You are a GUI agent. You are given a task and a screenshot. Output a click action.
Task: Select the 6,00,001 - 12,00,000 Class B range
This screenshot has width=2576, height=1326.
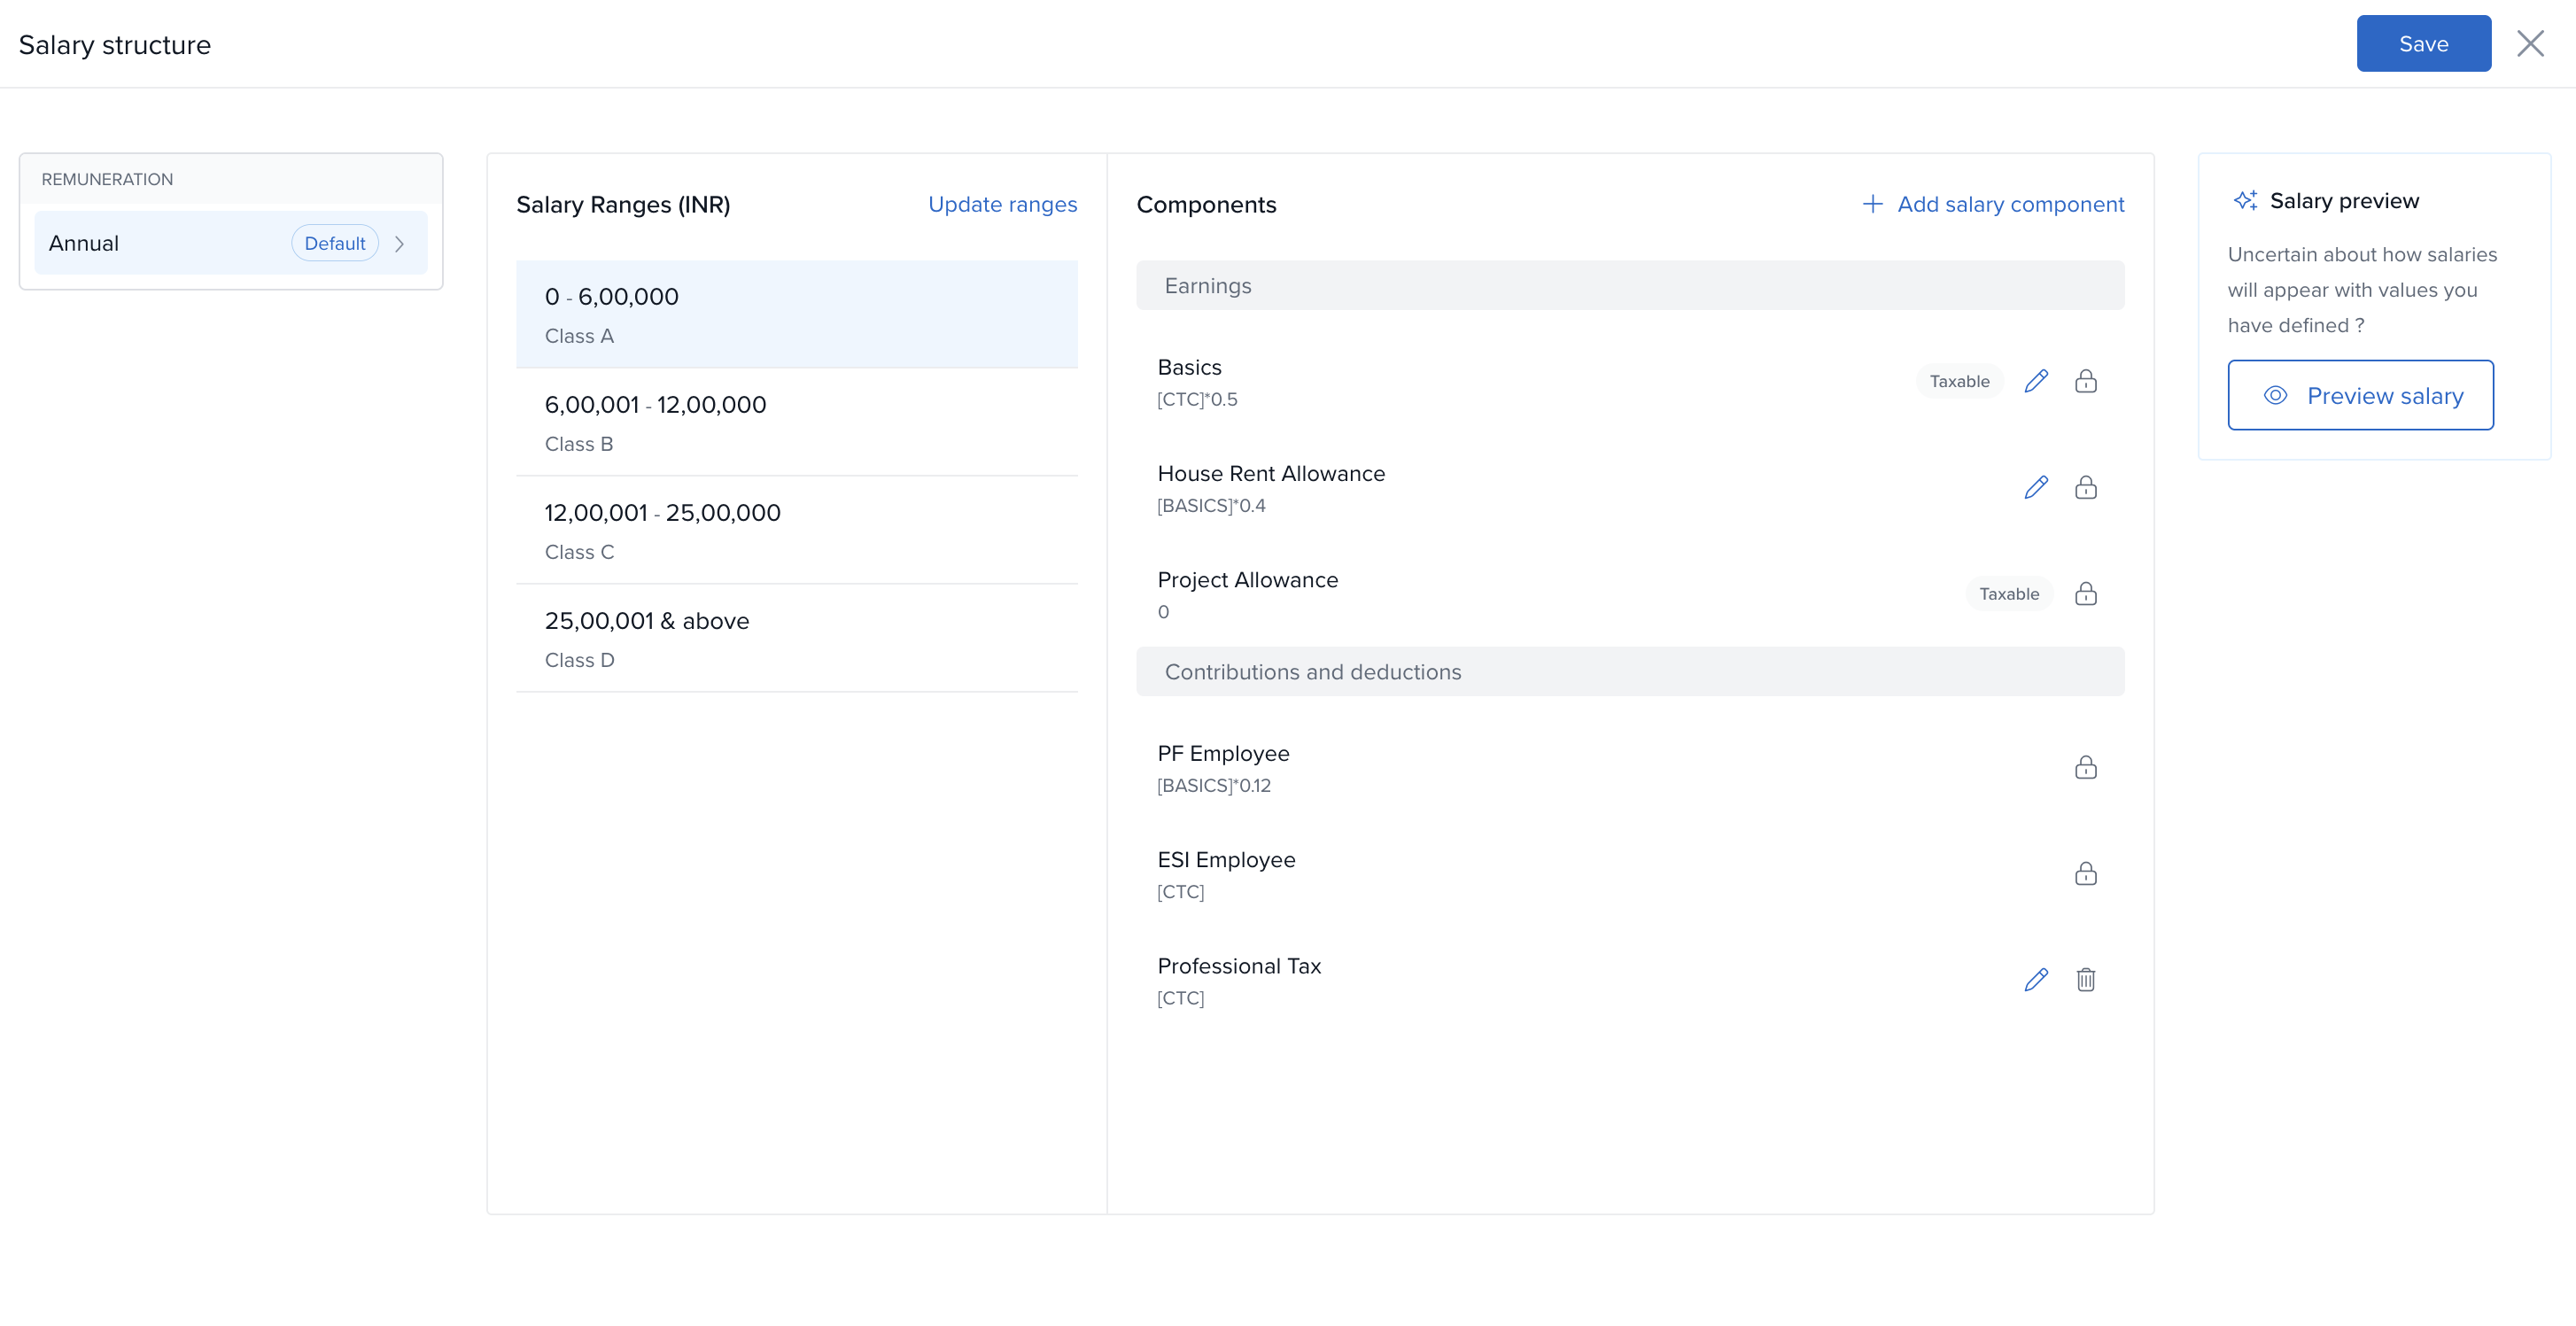(796, 422)
